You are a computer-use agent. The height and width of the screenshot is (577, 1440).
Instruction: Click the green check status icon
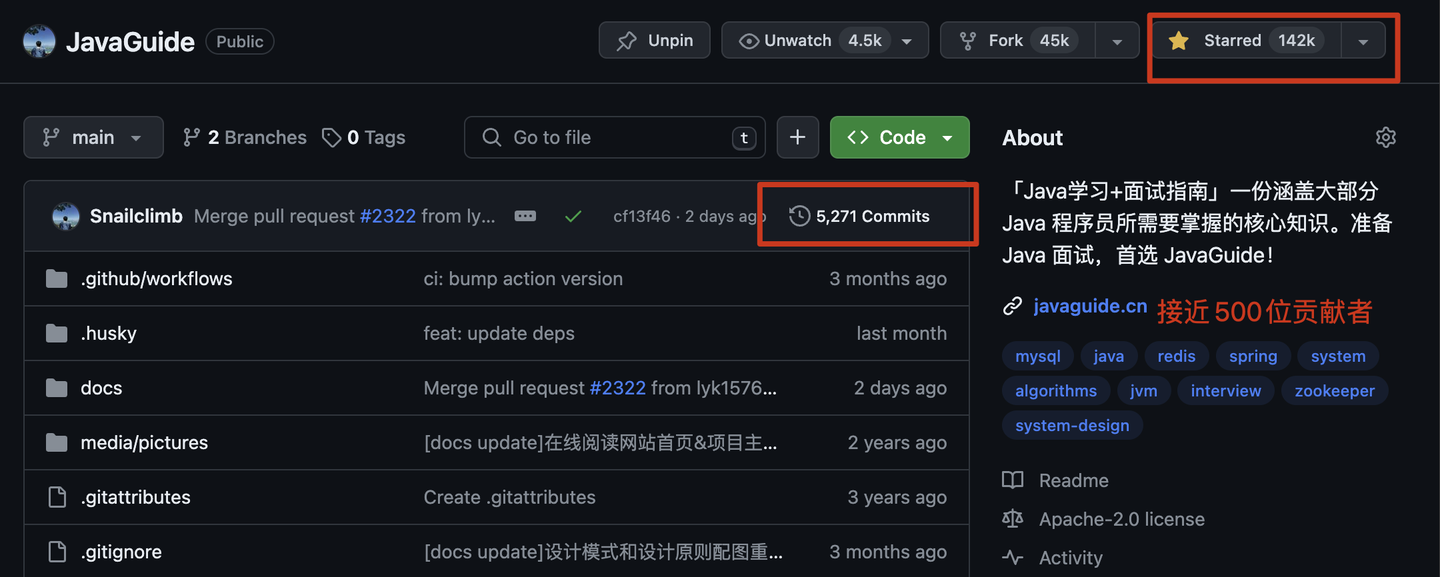(573, 216)
